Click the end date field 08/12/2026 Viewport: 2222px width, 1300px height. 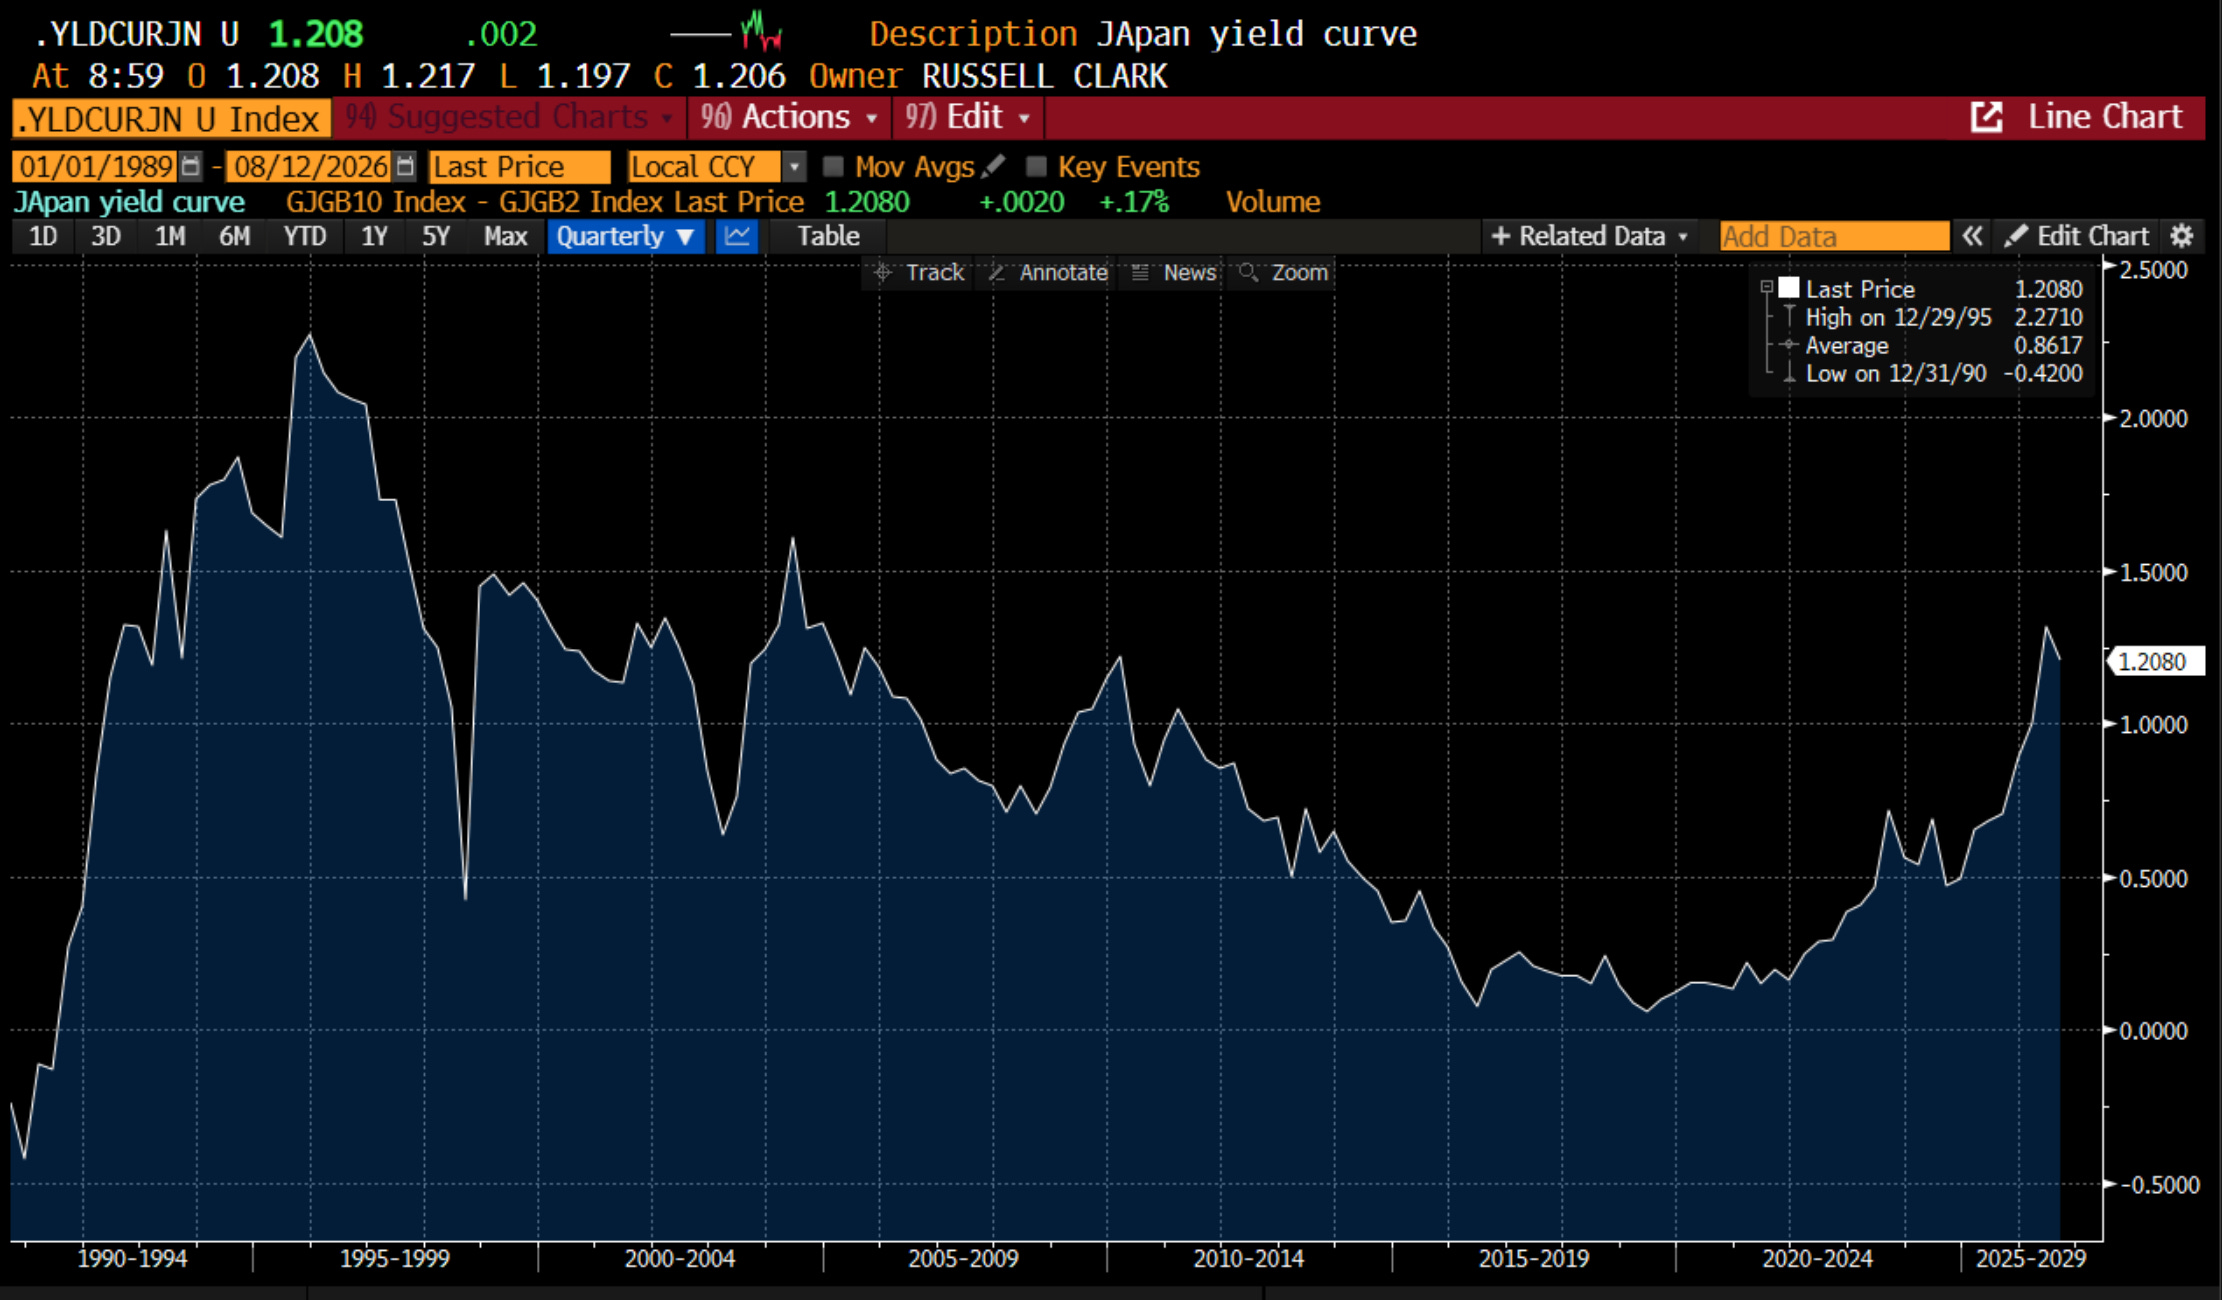pos(310,166)
